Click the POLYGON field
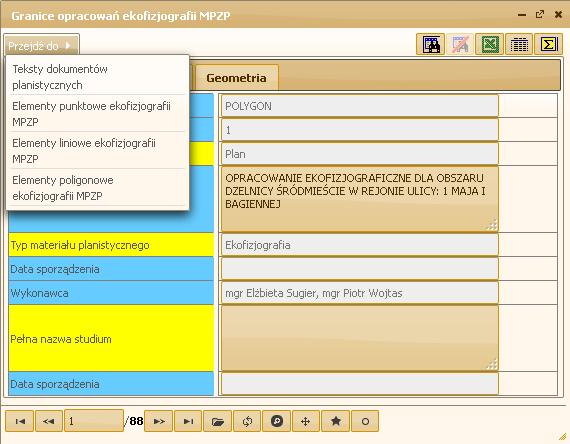Image resolution: width=570 pixels, height=444 pixels. point(360,106)
